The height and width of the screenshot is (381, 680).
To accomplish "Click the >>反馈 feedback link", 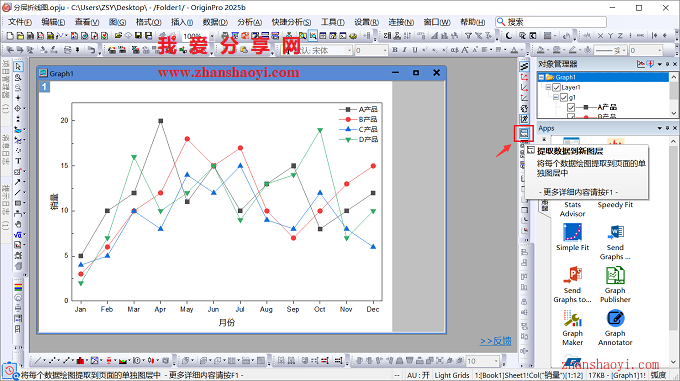I will tap(496, 341).
